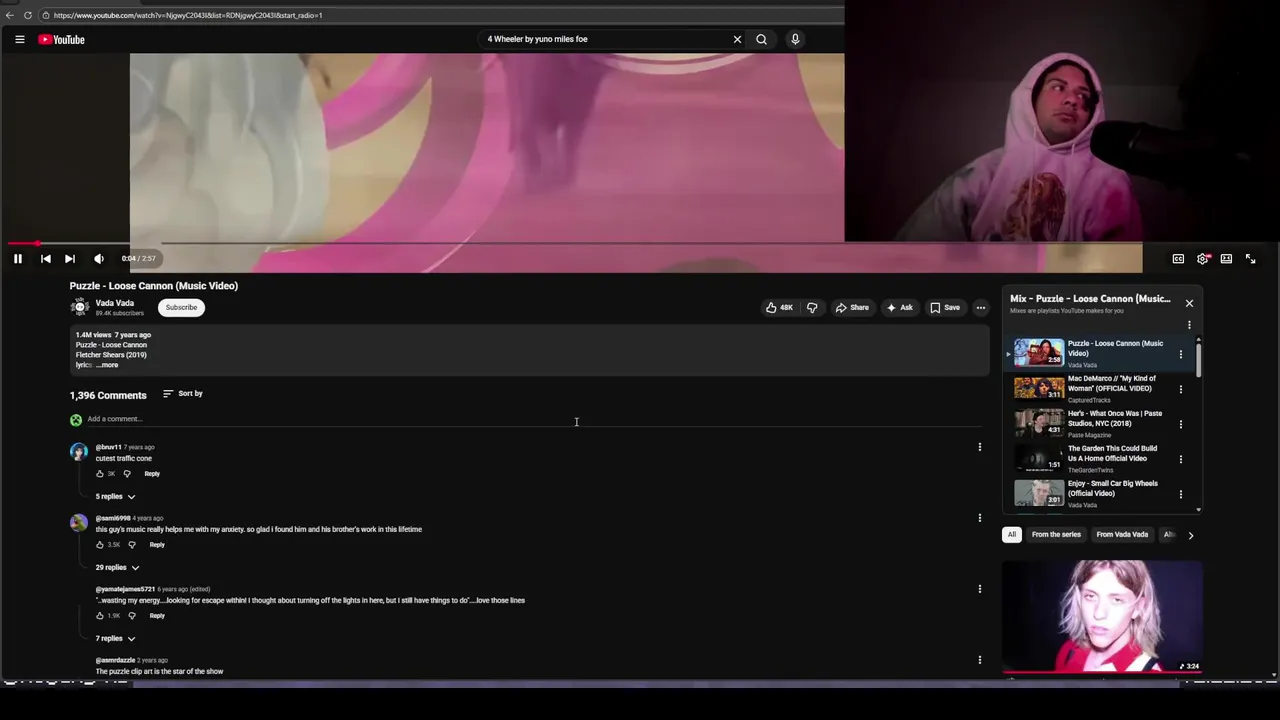Skip to the next video
Screen dimensions: 1280x720
pyautogui.click(x=70, y=259)
